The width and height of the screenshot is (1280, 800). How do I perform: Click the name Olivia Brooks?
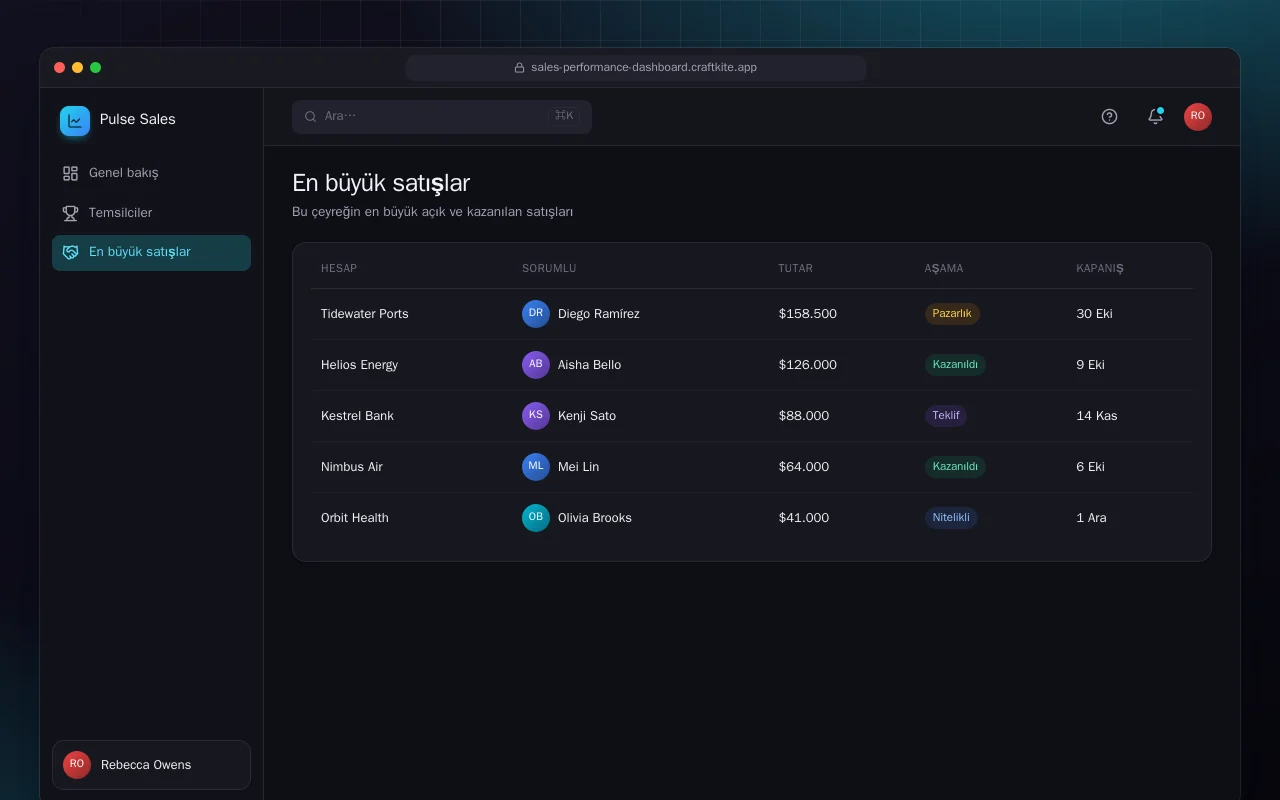click(595, 518)
